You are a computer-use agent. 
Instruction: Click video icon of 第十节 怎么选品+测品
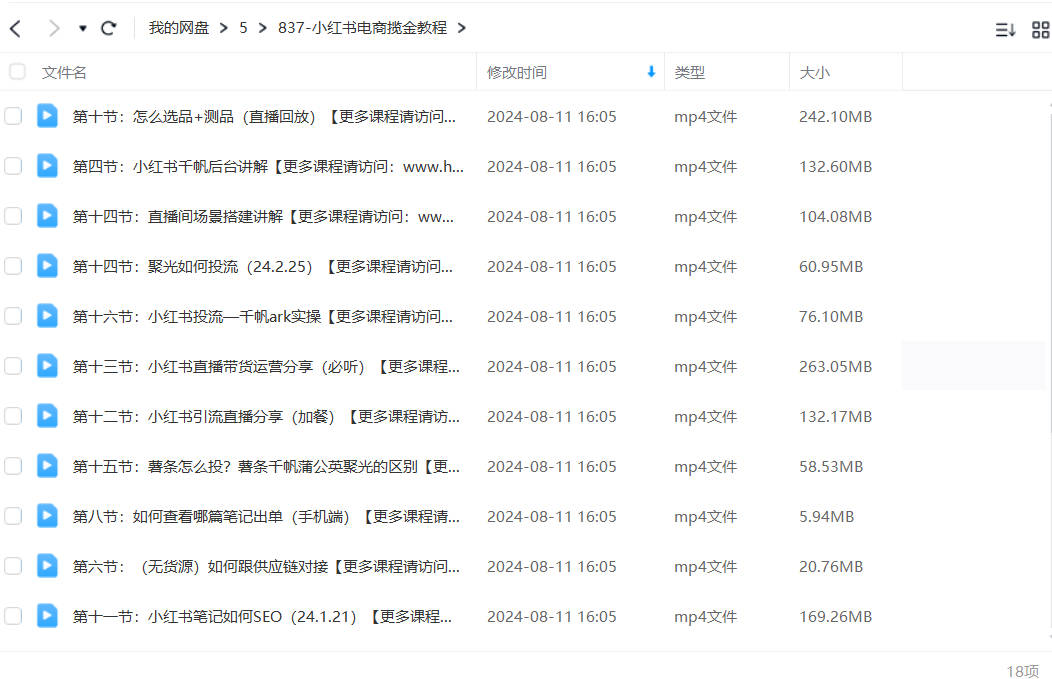click(47, 115)
